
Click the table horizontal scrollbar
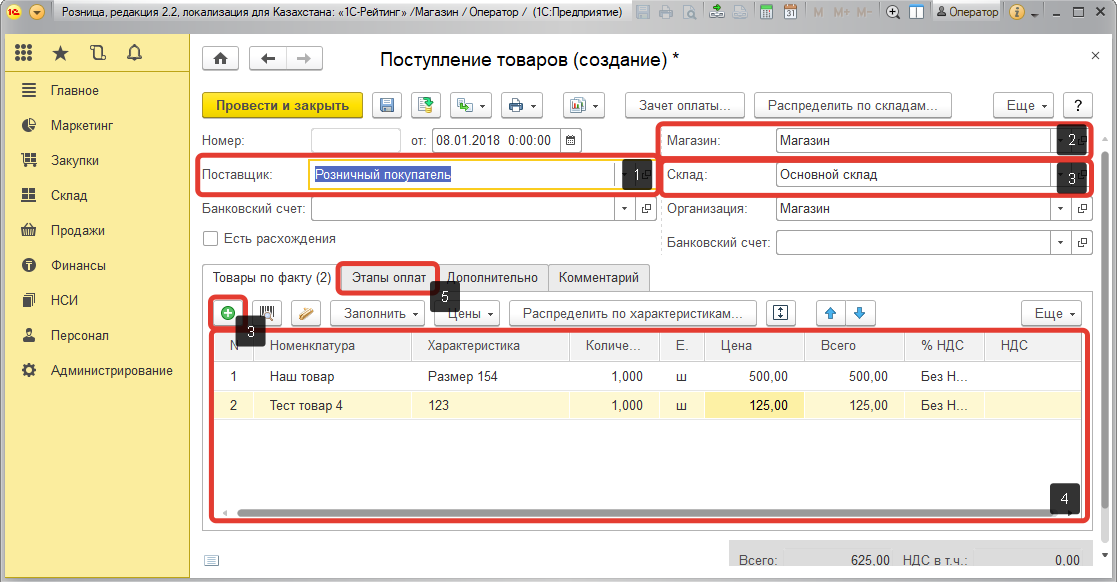coord(640,513)
